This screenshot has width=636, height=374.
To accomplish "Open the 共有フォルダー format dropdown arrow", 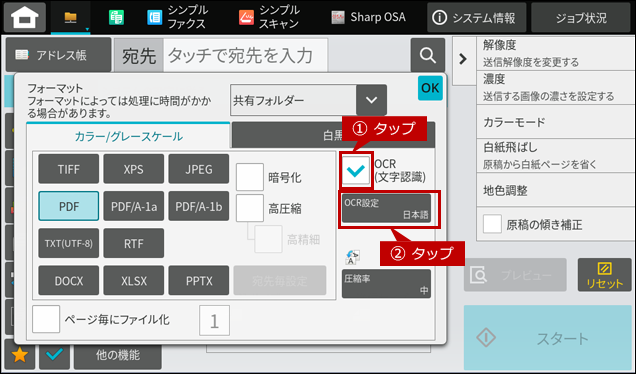I will pyautogui.click(x=371, y=100).
